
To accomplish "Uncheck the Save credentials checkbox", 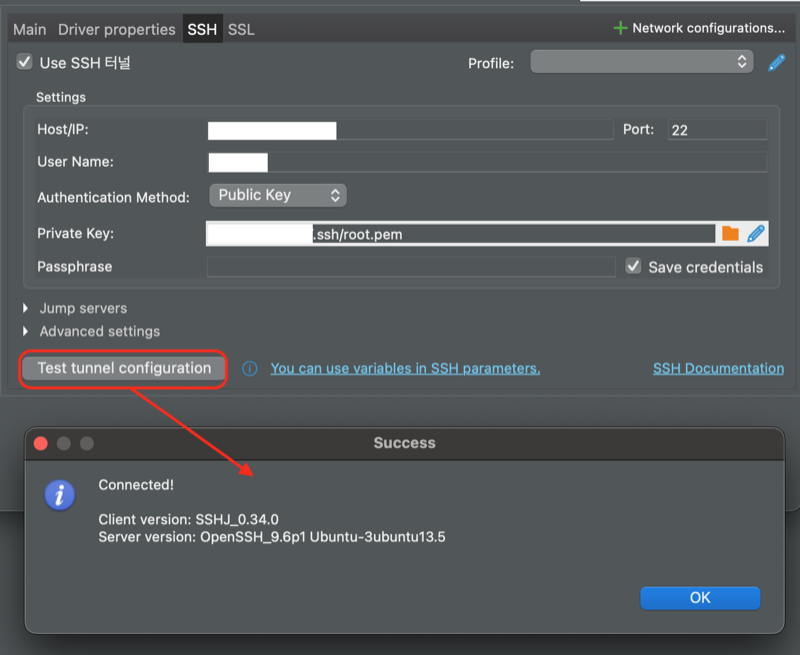I will (633, 266).
